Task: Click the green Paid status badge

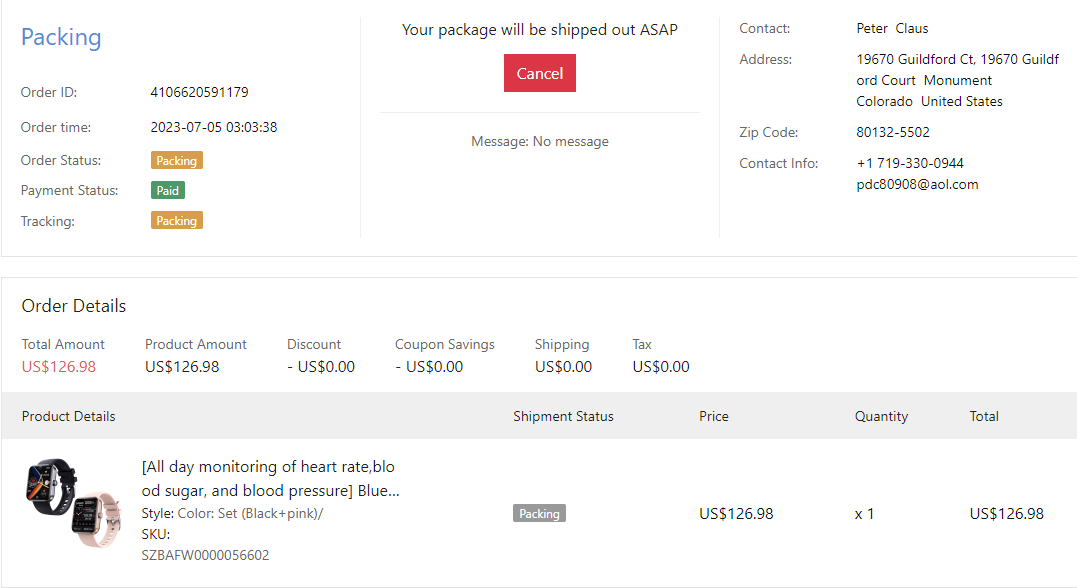Action: point(167,190)
